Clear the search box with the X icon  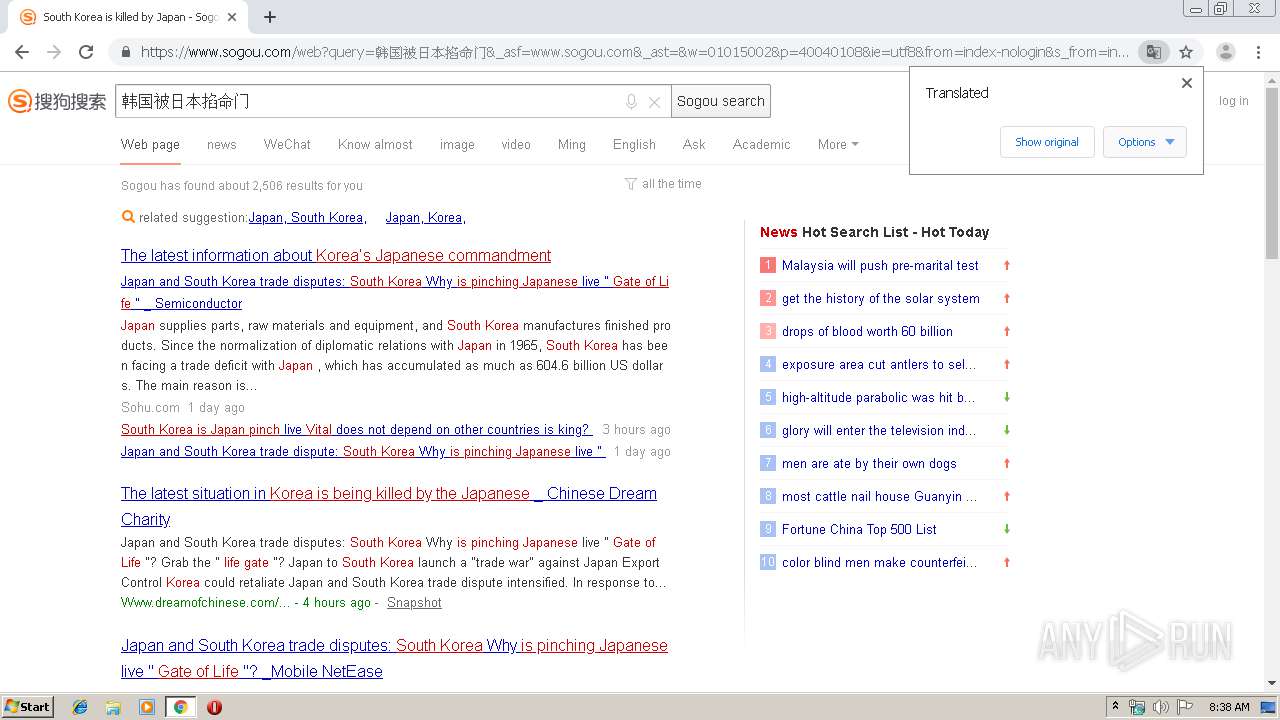coord(654,102)
